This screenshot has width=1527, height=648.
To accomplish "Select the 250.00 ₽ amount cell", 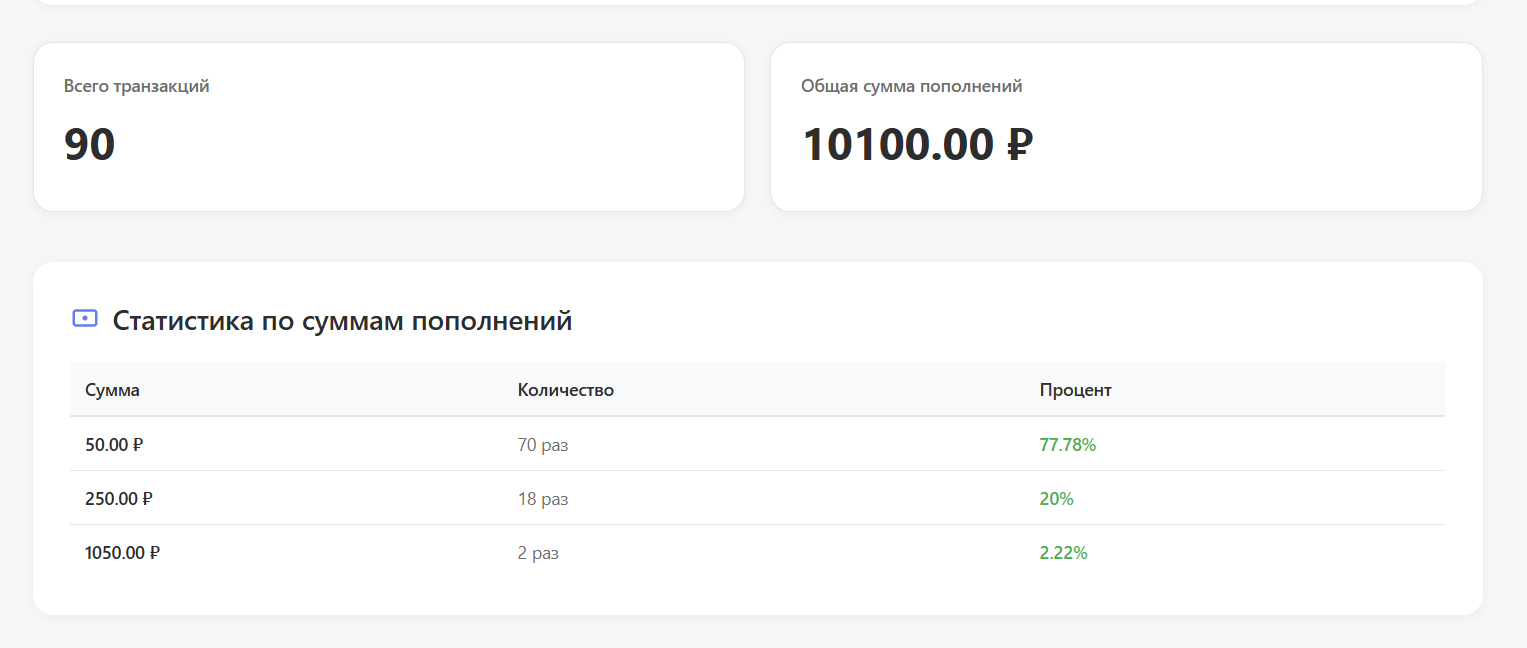I will (118, 499).
